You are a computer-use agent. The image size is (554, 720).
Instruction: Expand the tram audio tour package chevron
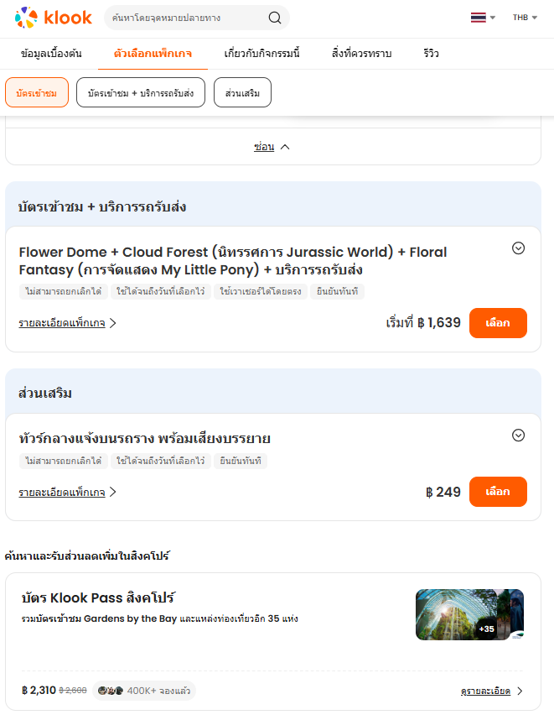518,435
